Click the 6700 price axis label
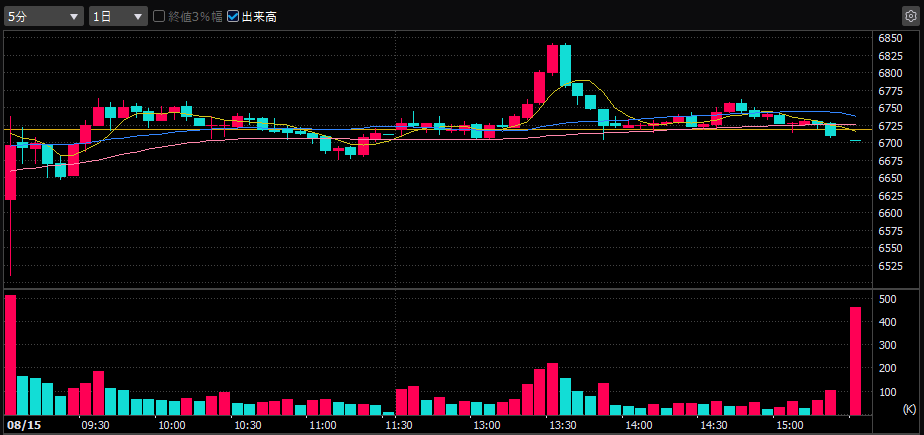Image resolution: width=924 pixels, height=435 pixels. coord(890,143)
